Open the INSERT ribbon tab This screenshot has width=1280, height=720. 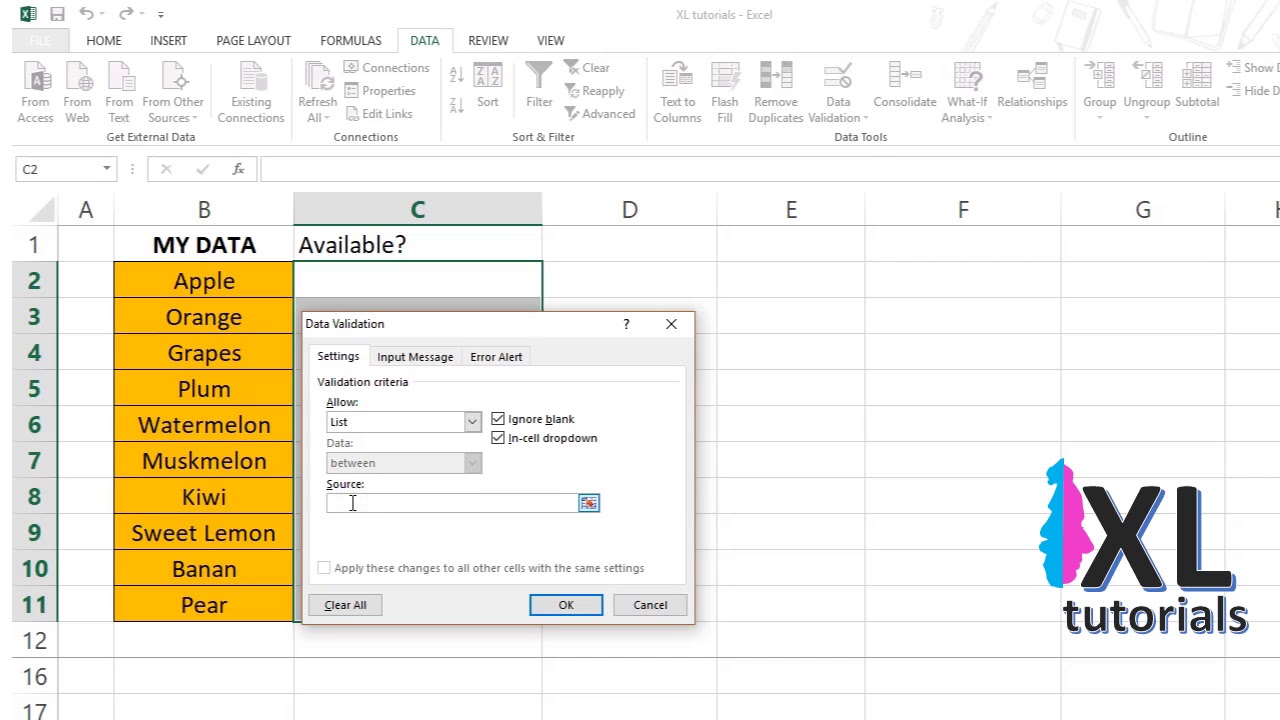point(168,41)
